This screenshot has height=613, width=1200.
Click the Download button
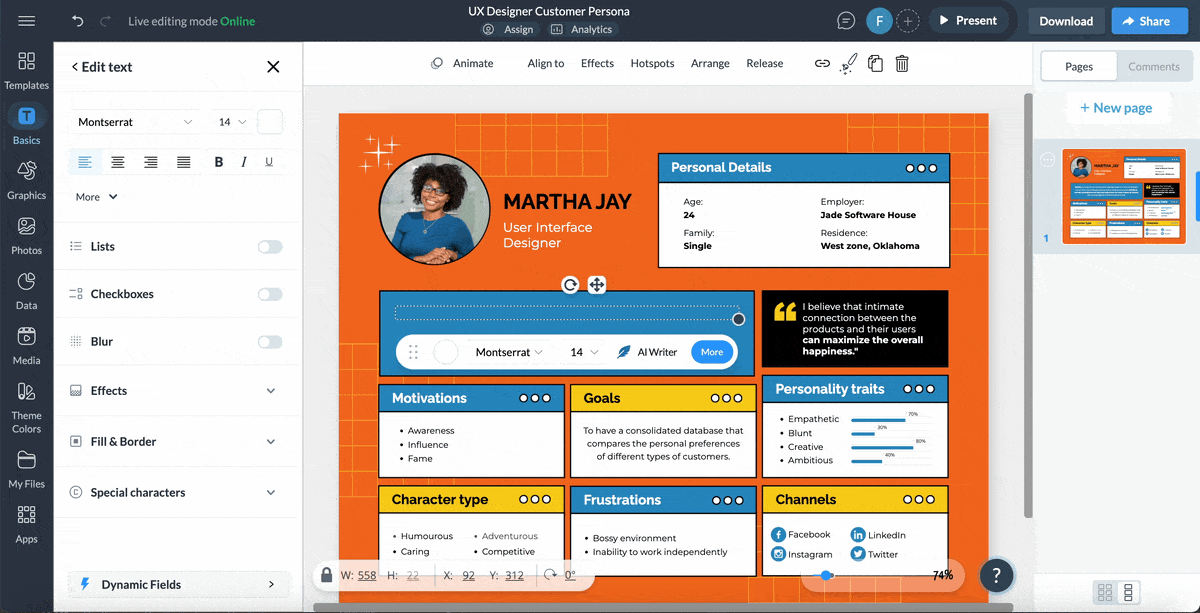(x=1066, y=21)
